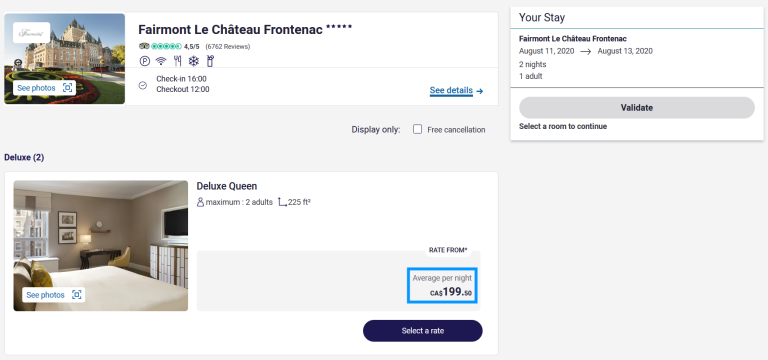Click the restaurant fork and knife icon
The height and width of the screenshot is (360, 768).
tap(177, 61)
